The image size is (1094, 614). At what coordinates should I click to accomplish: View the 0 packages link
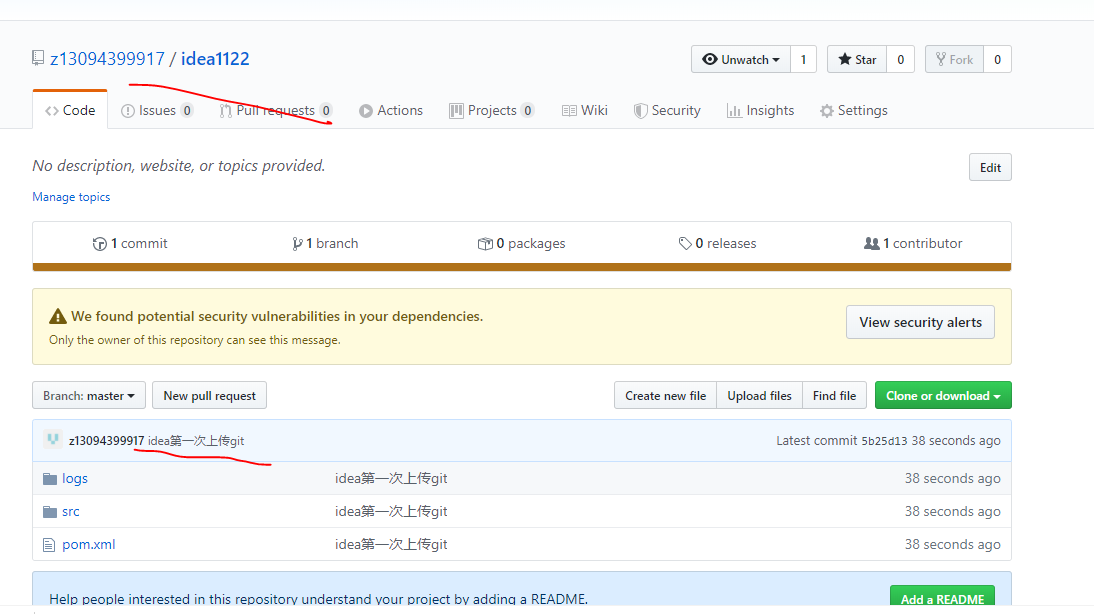click(521, 244)
